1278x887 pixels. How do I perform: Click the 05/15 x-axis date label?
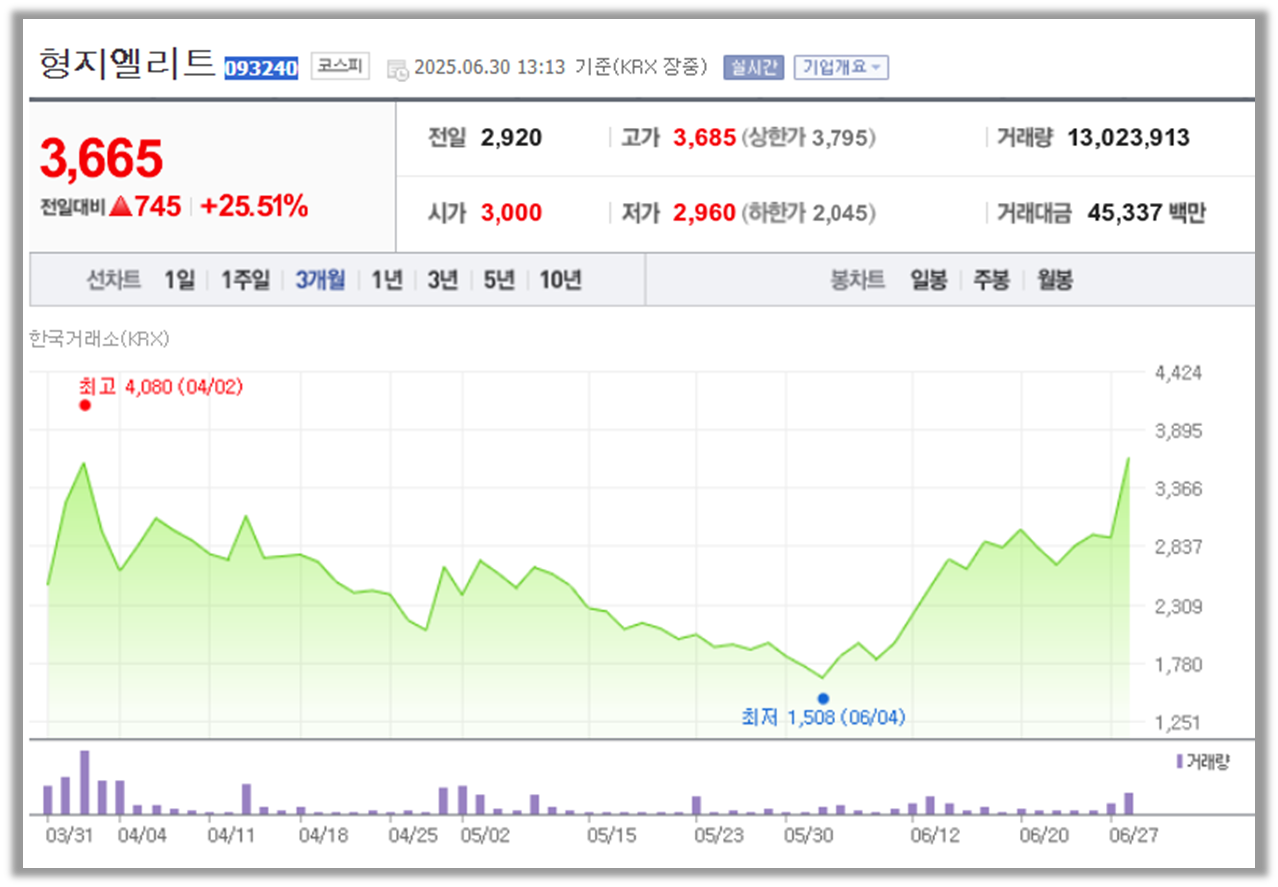click(x=610, y=836)
